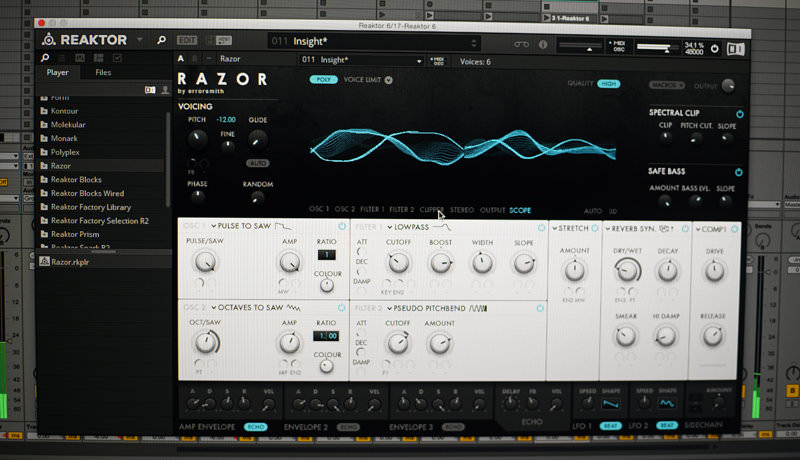The image size is (800, 460).
Task: Open the Stretch effect type dropdown
Action: tap(555, 228)
